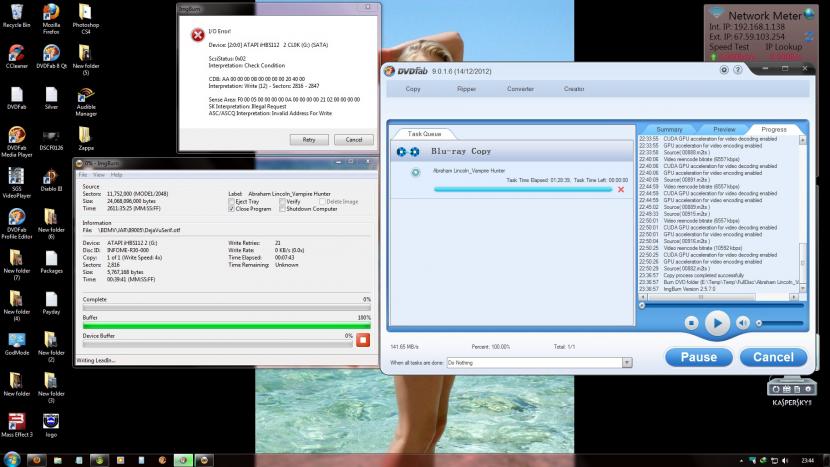Screen dimensions: 830x467
Task: Open the Recycle Bin desktop icon
Action: coord(14,12)
